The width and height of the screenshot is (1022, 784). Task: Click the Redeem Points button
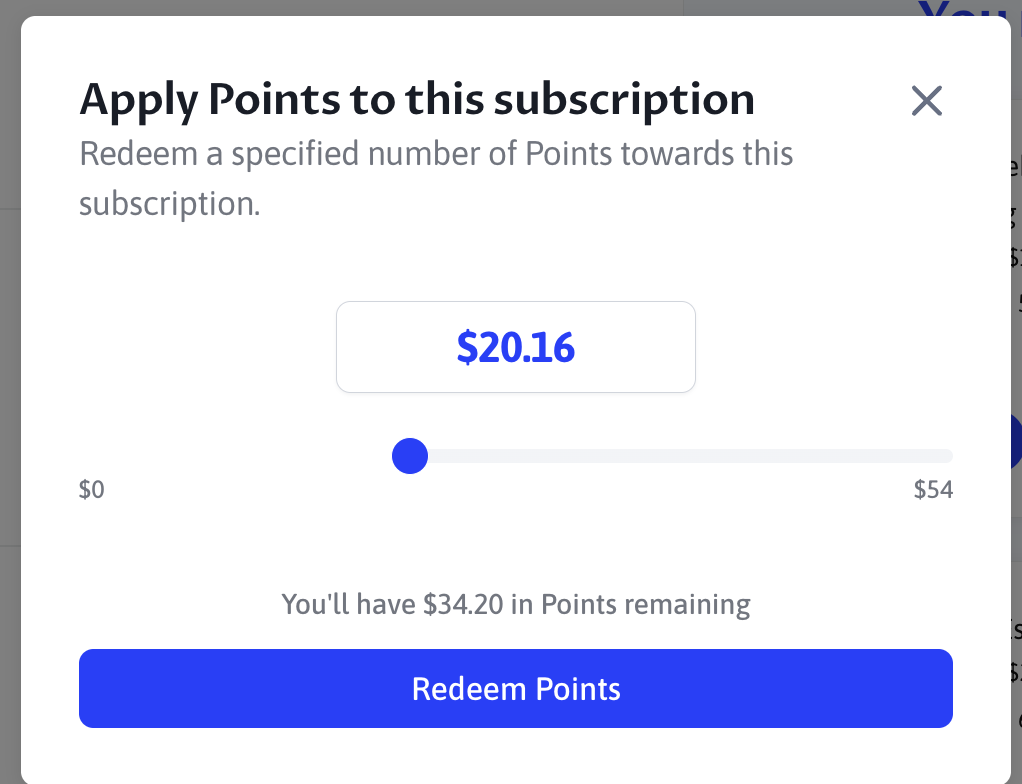click(x=516, y=688)
